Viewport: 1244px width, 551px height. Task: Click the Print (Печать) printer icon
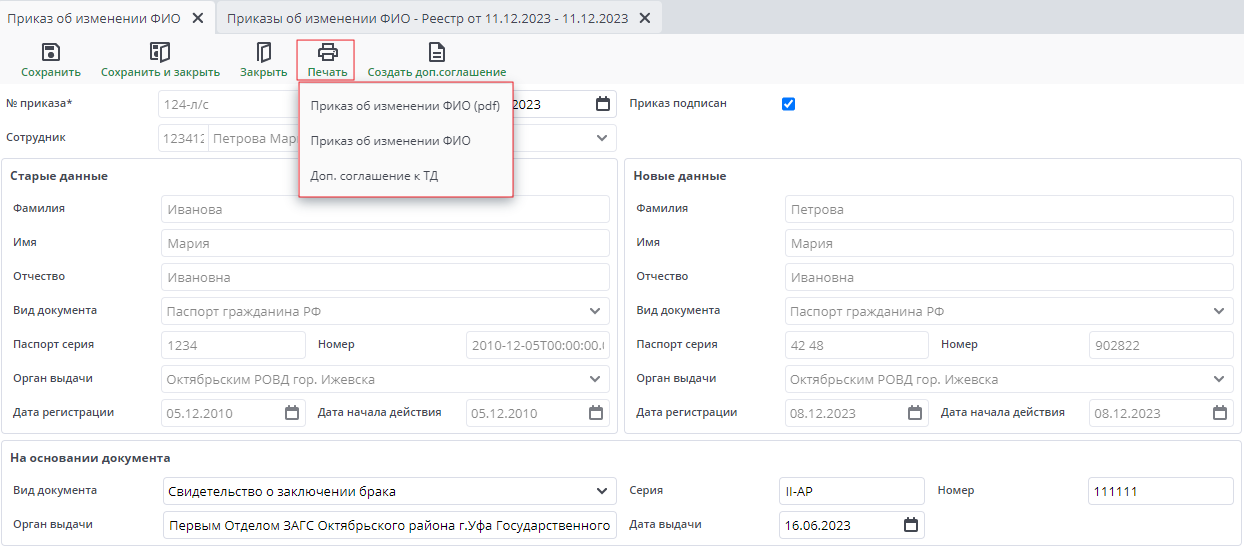327,52
